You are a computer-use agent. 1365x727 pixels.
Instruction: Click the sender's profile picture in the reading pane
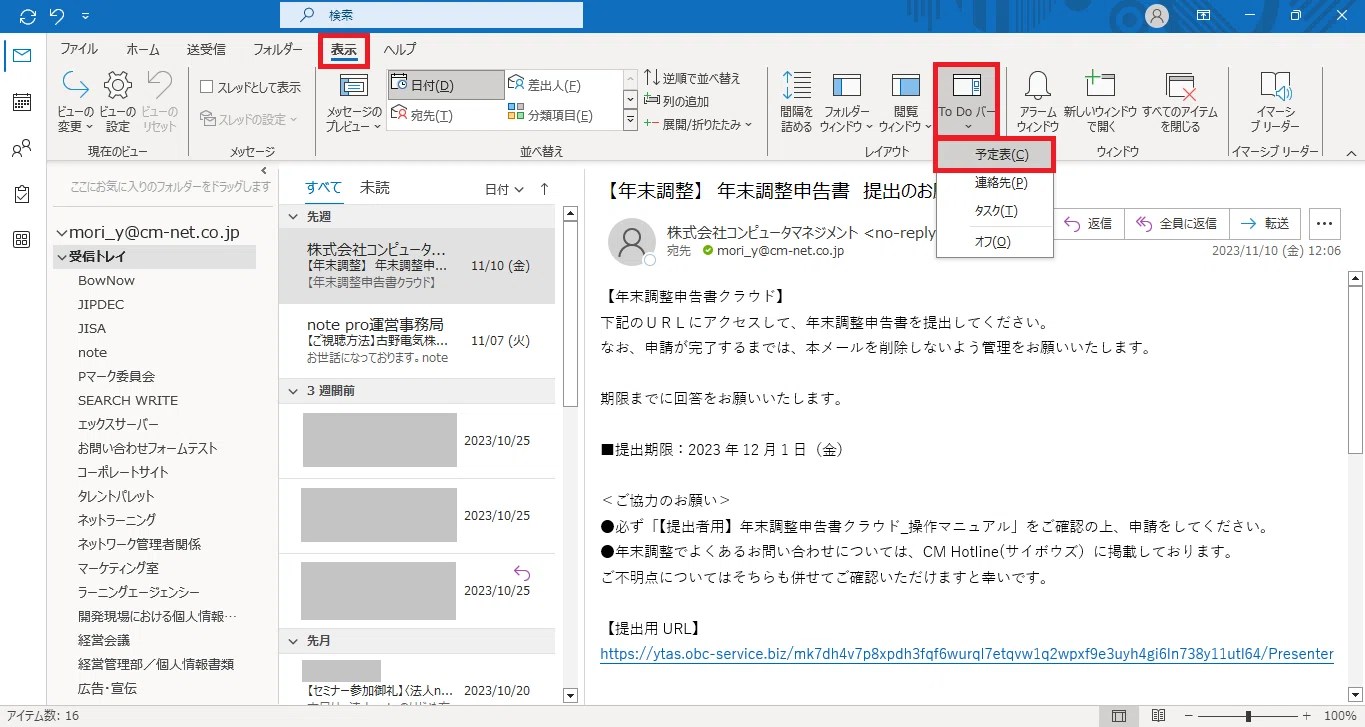(x=632, y=241)
